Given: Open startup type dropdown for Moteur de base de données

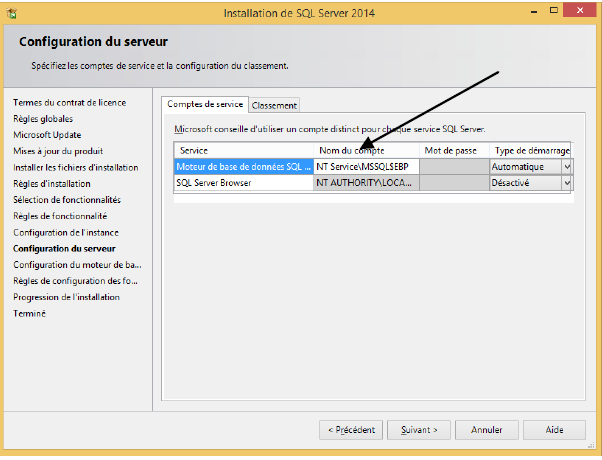Looking at the screenshot, I should 567,167.
